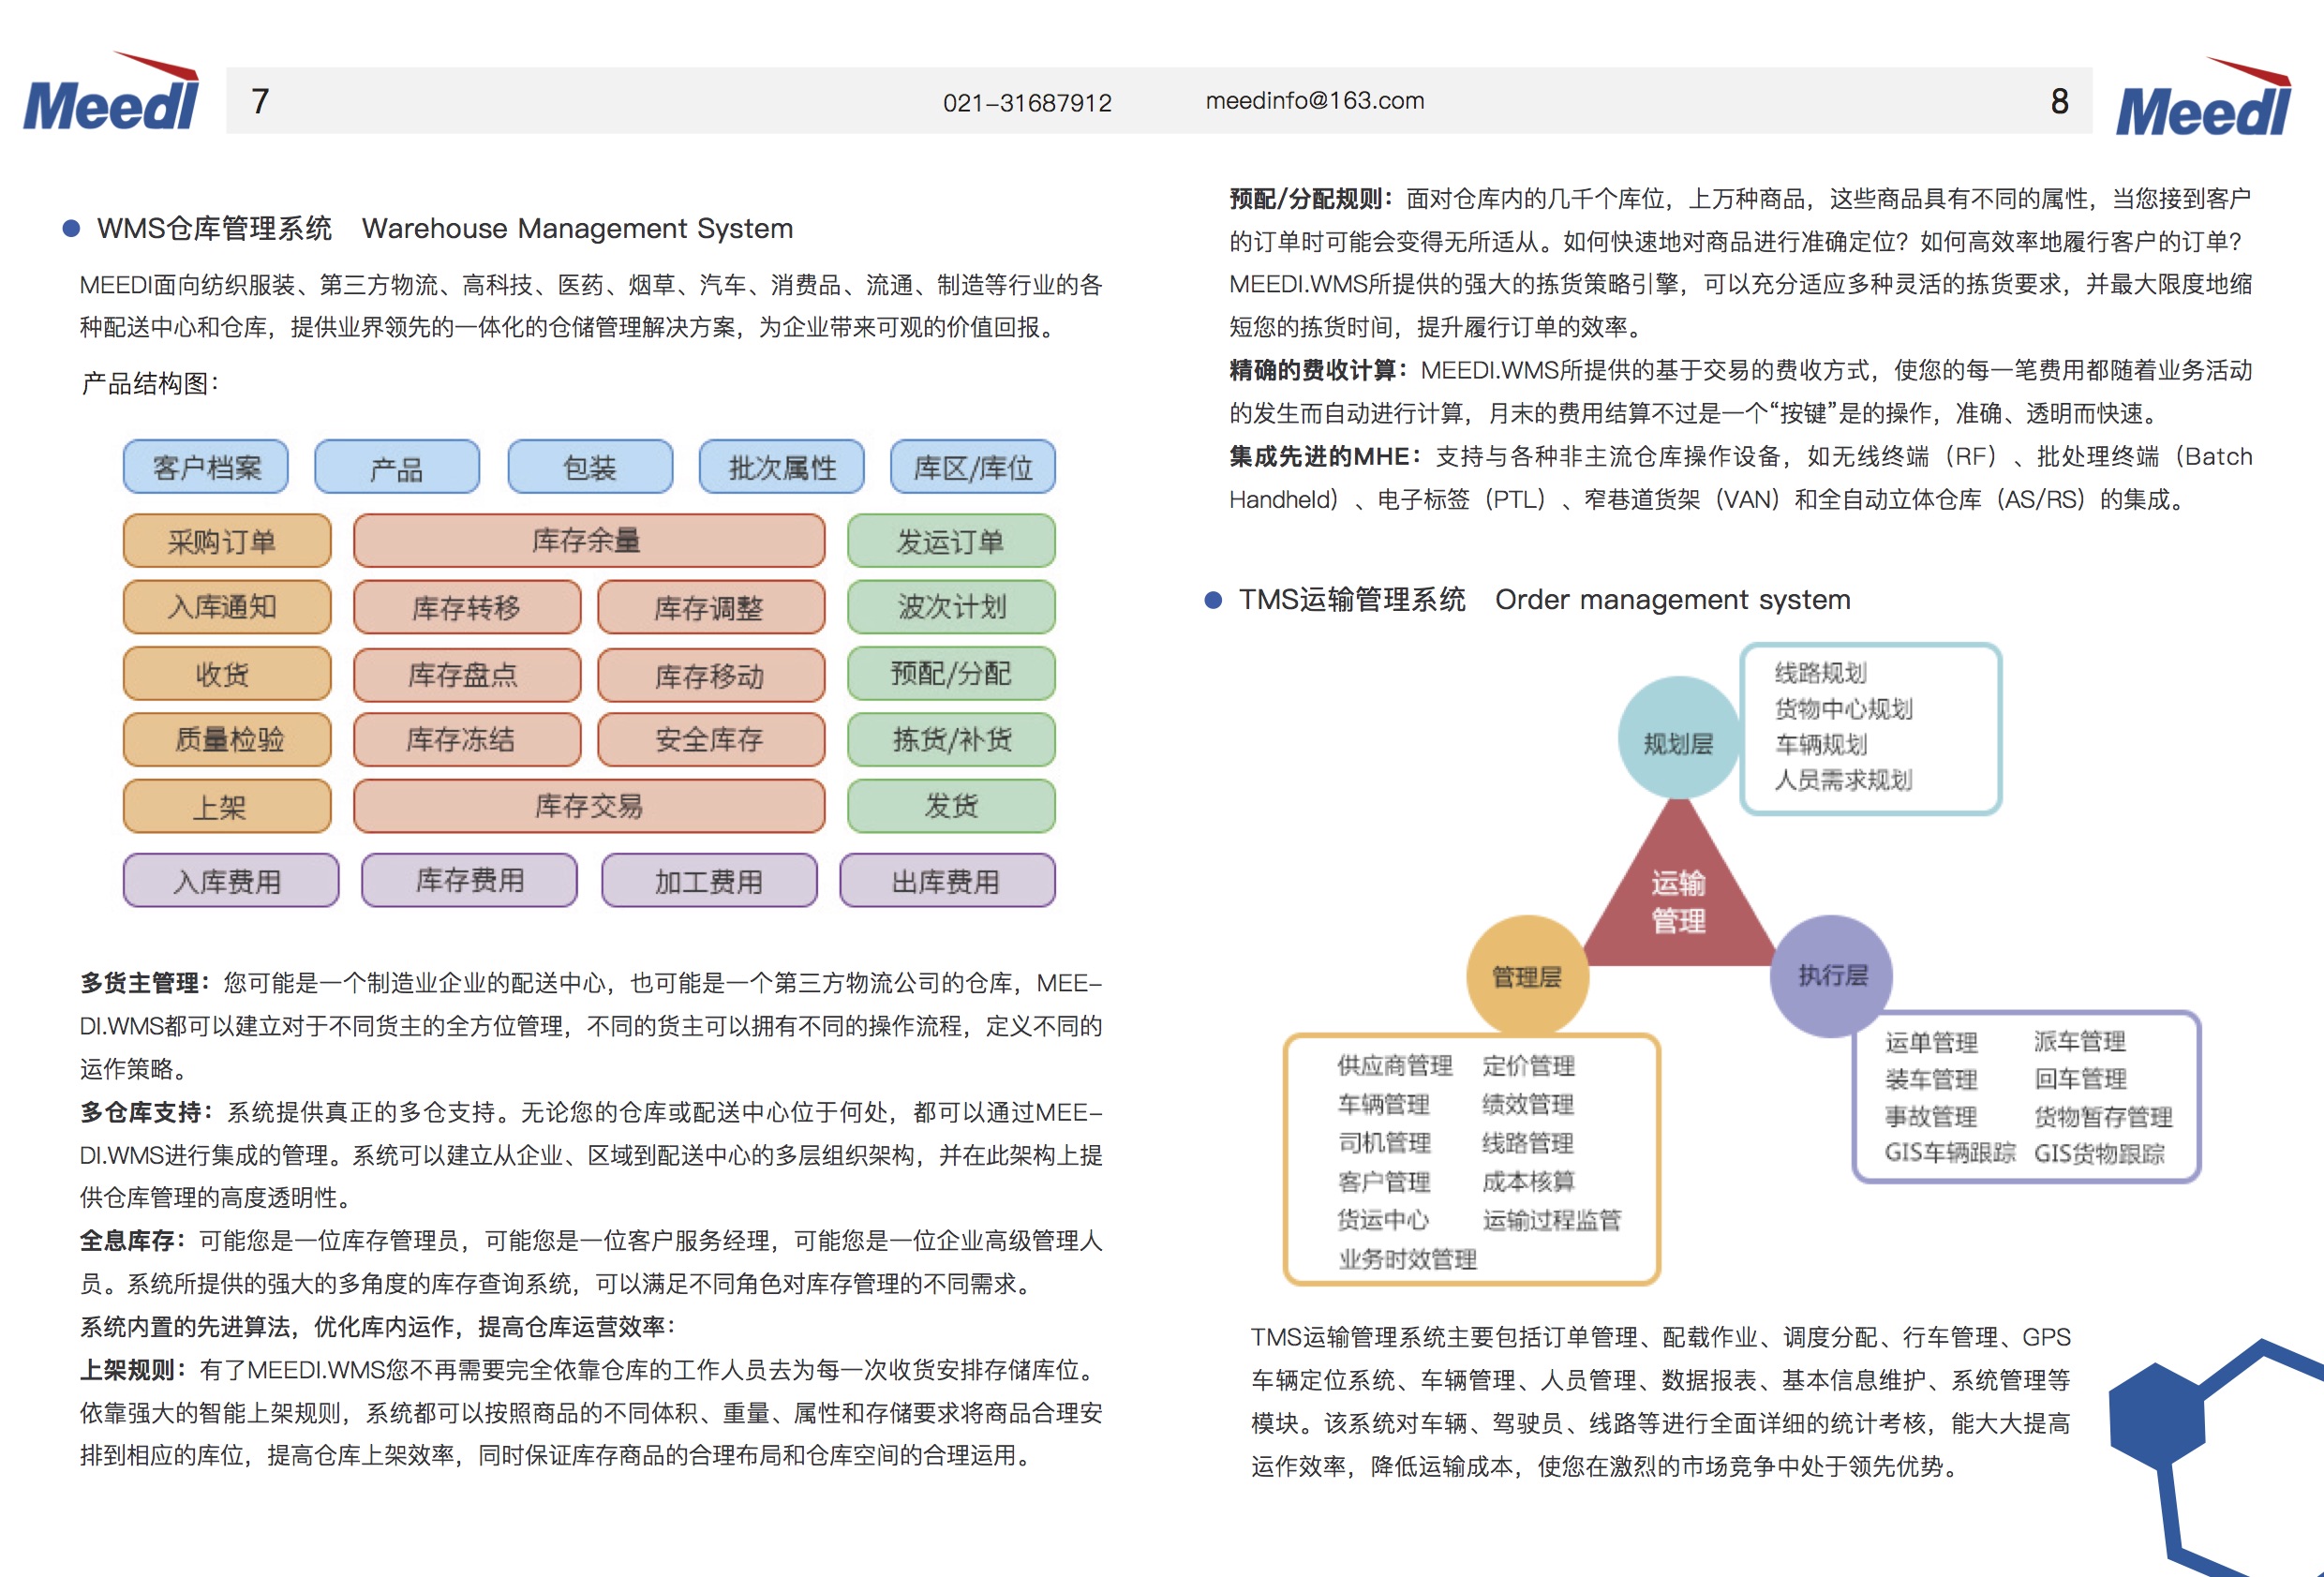Click 司机管理 text
This screenshot has width=2324, height=1577.
1384,1143
